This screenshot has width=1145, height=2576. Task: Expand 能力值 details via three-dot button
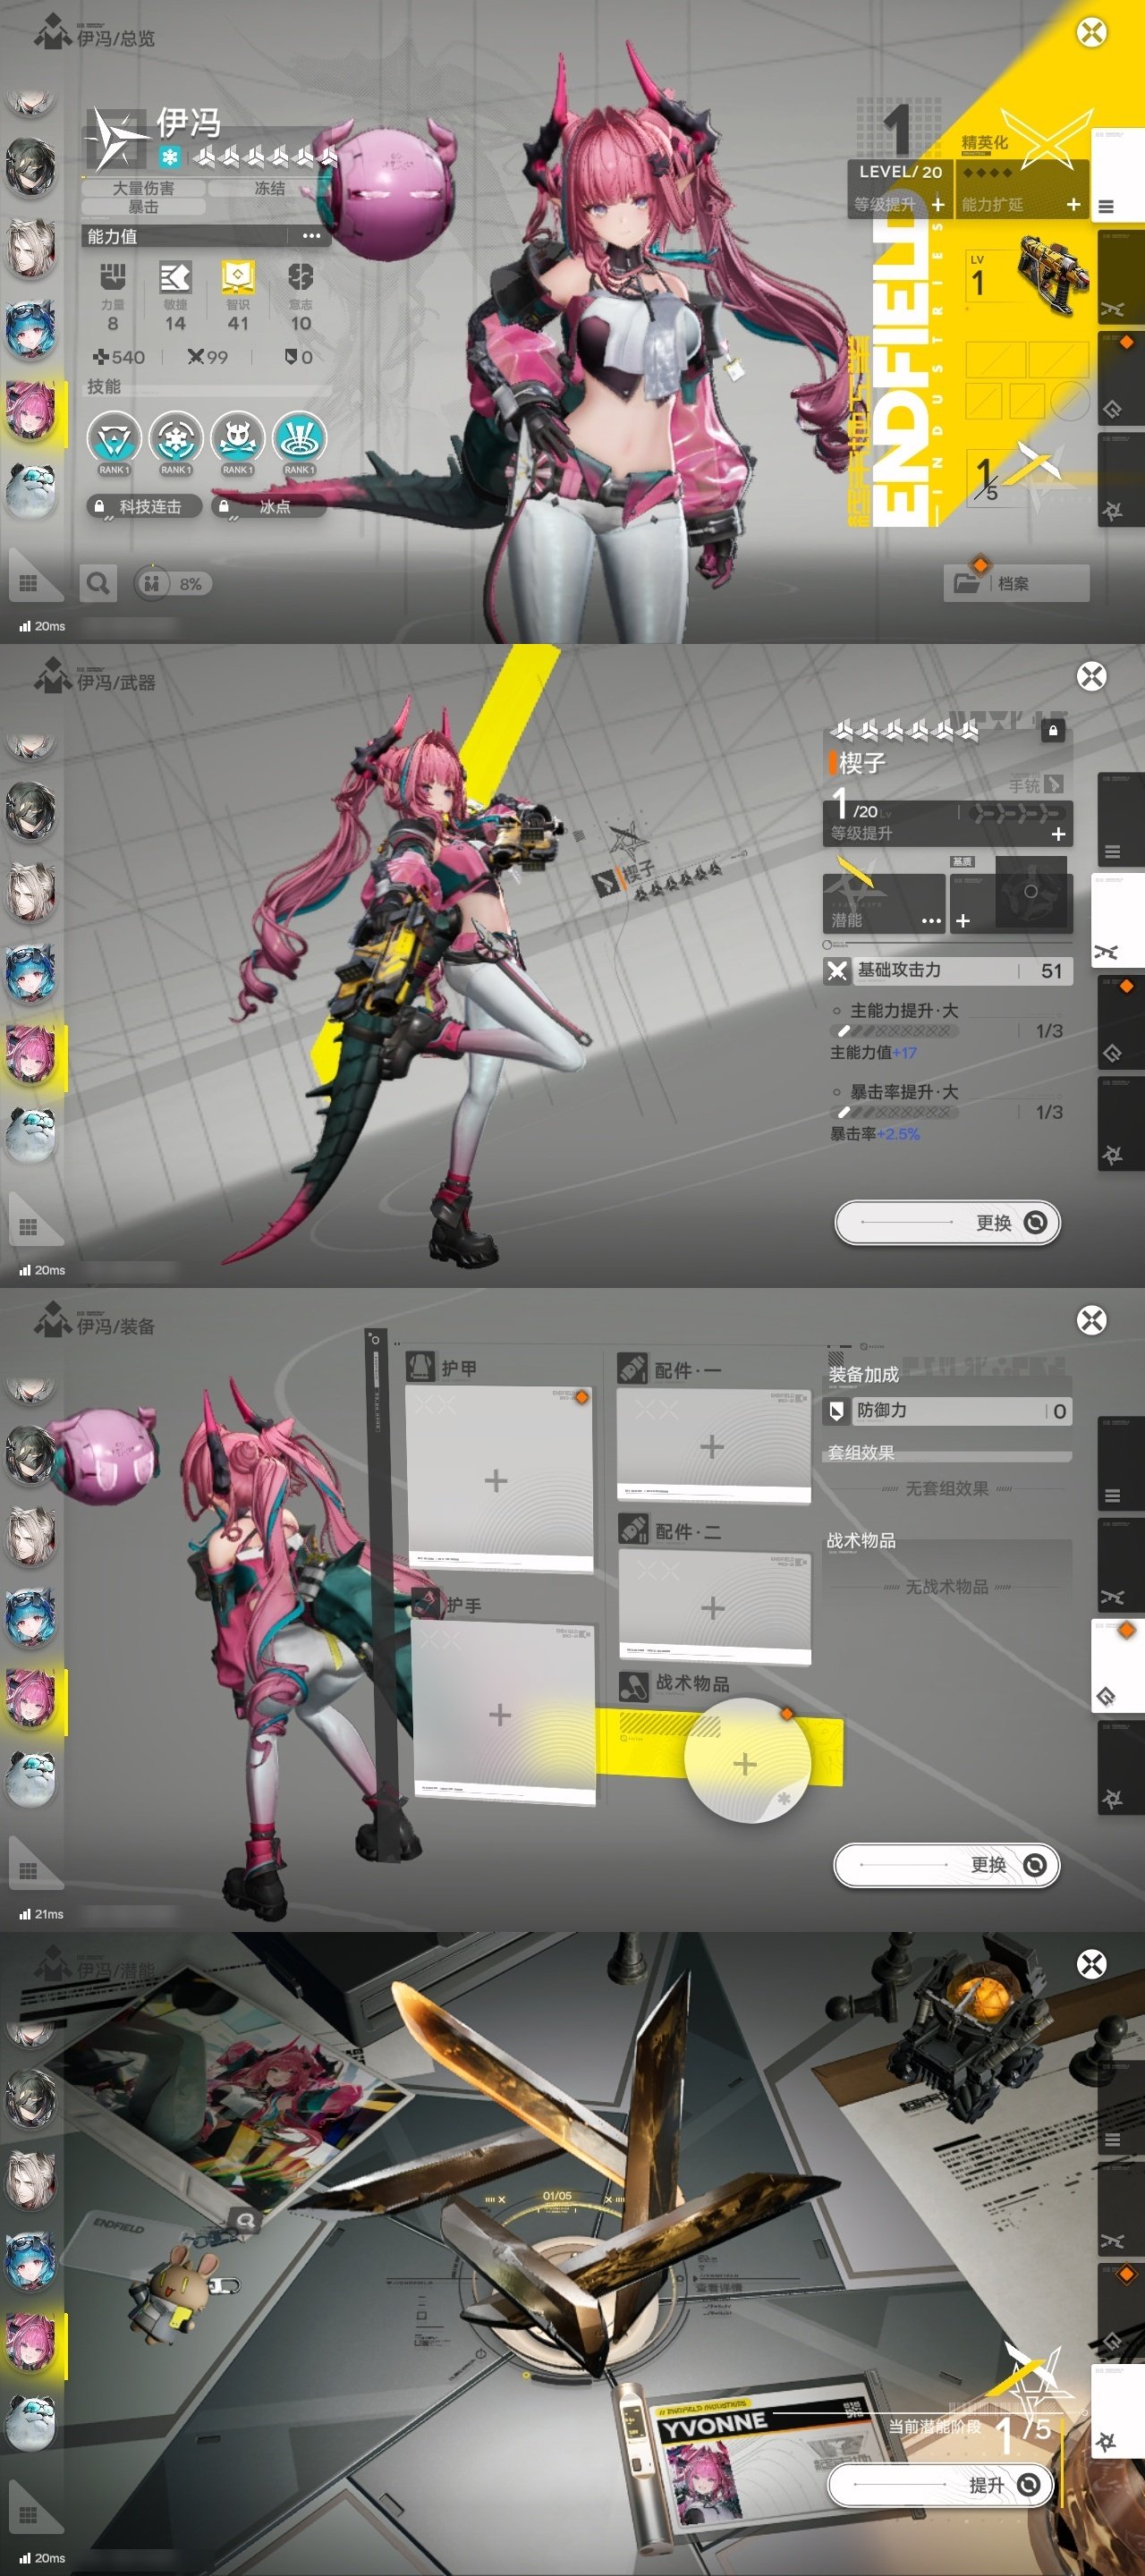[x=311, y=237]
